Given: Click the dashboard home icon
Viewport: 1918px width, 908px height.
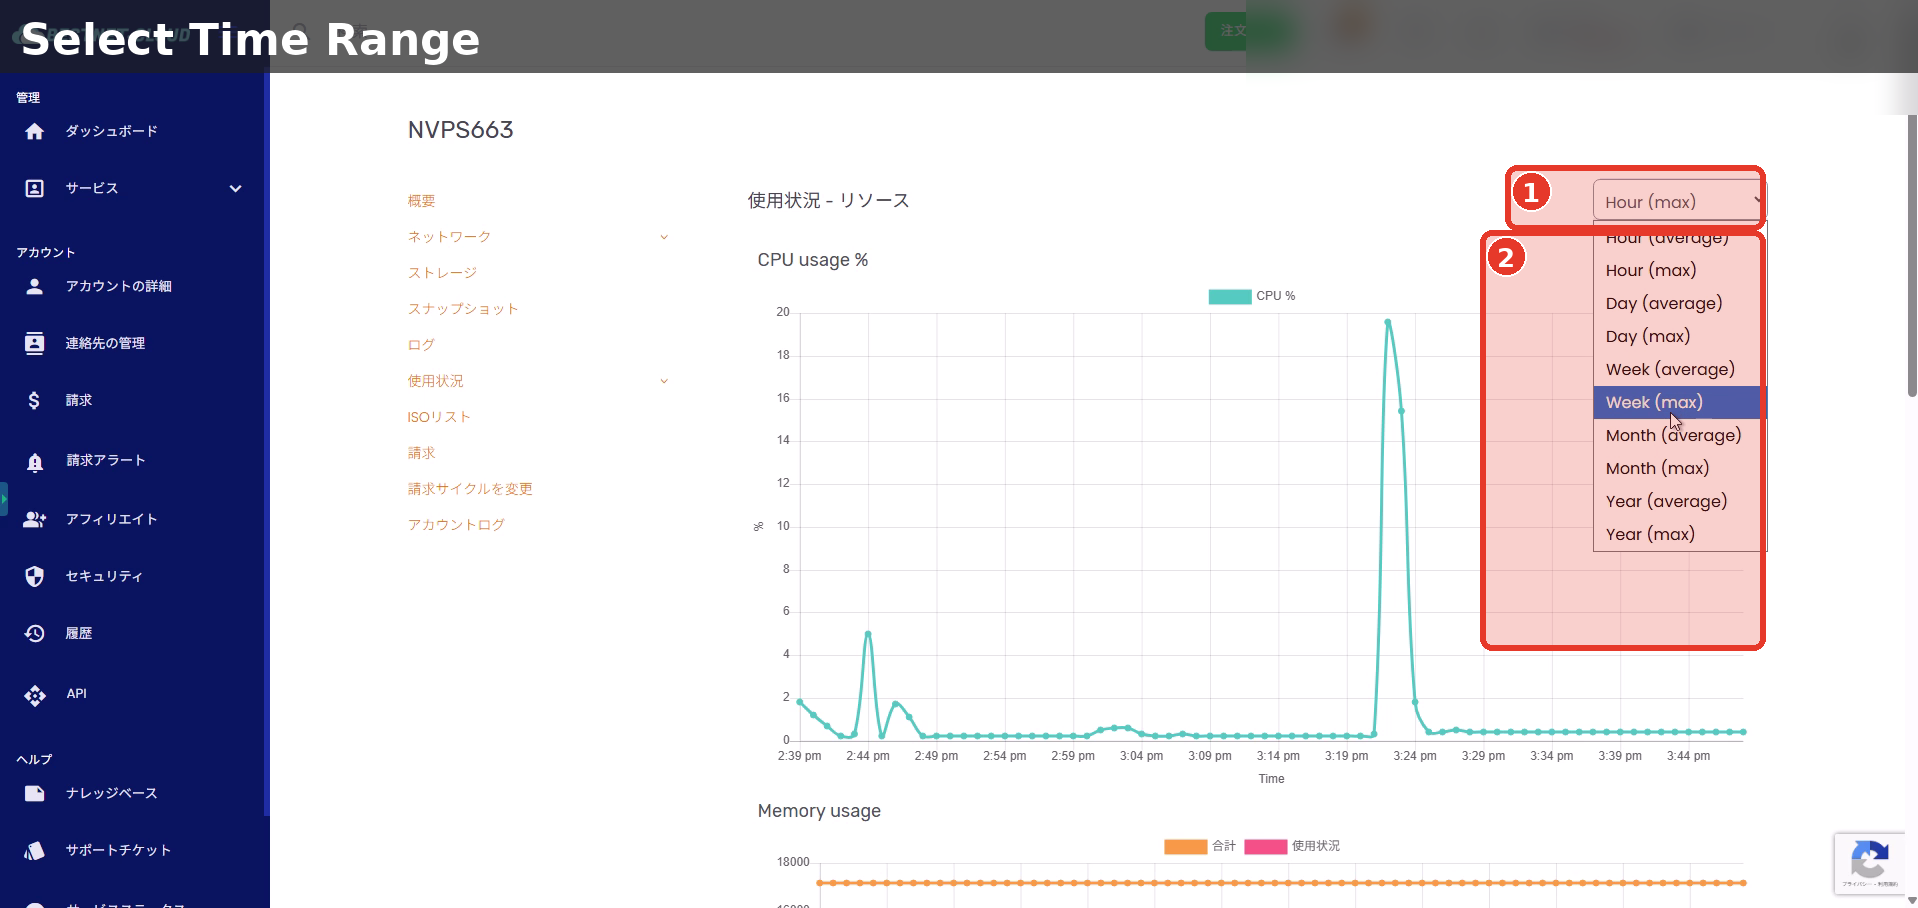Looking at the screenshot, I should (x=35, y=131).
